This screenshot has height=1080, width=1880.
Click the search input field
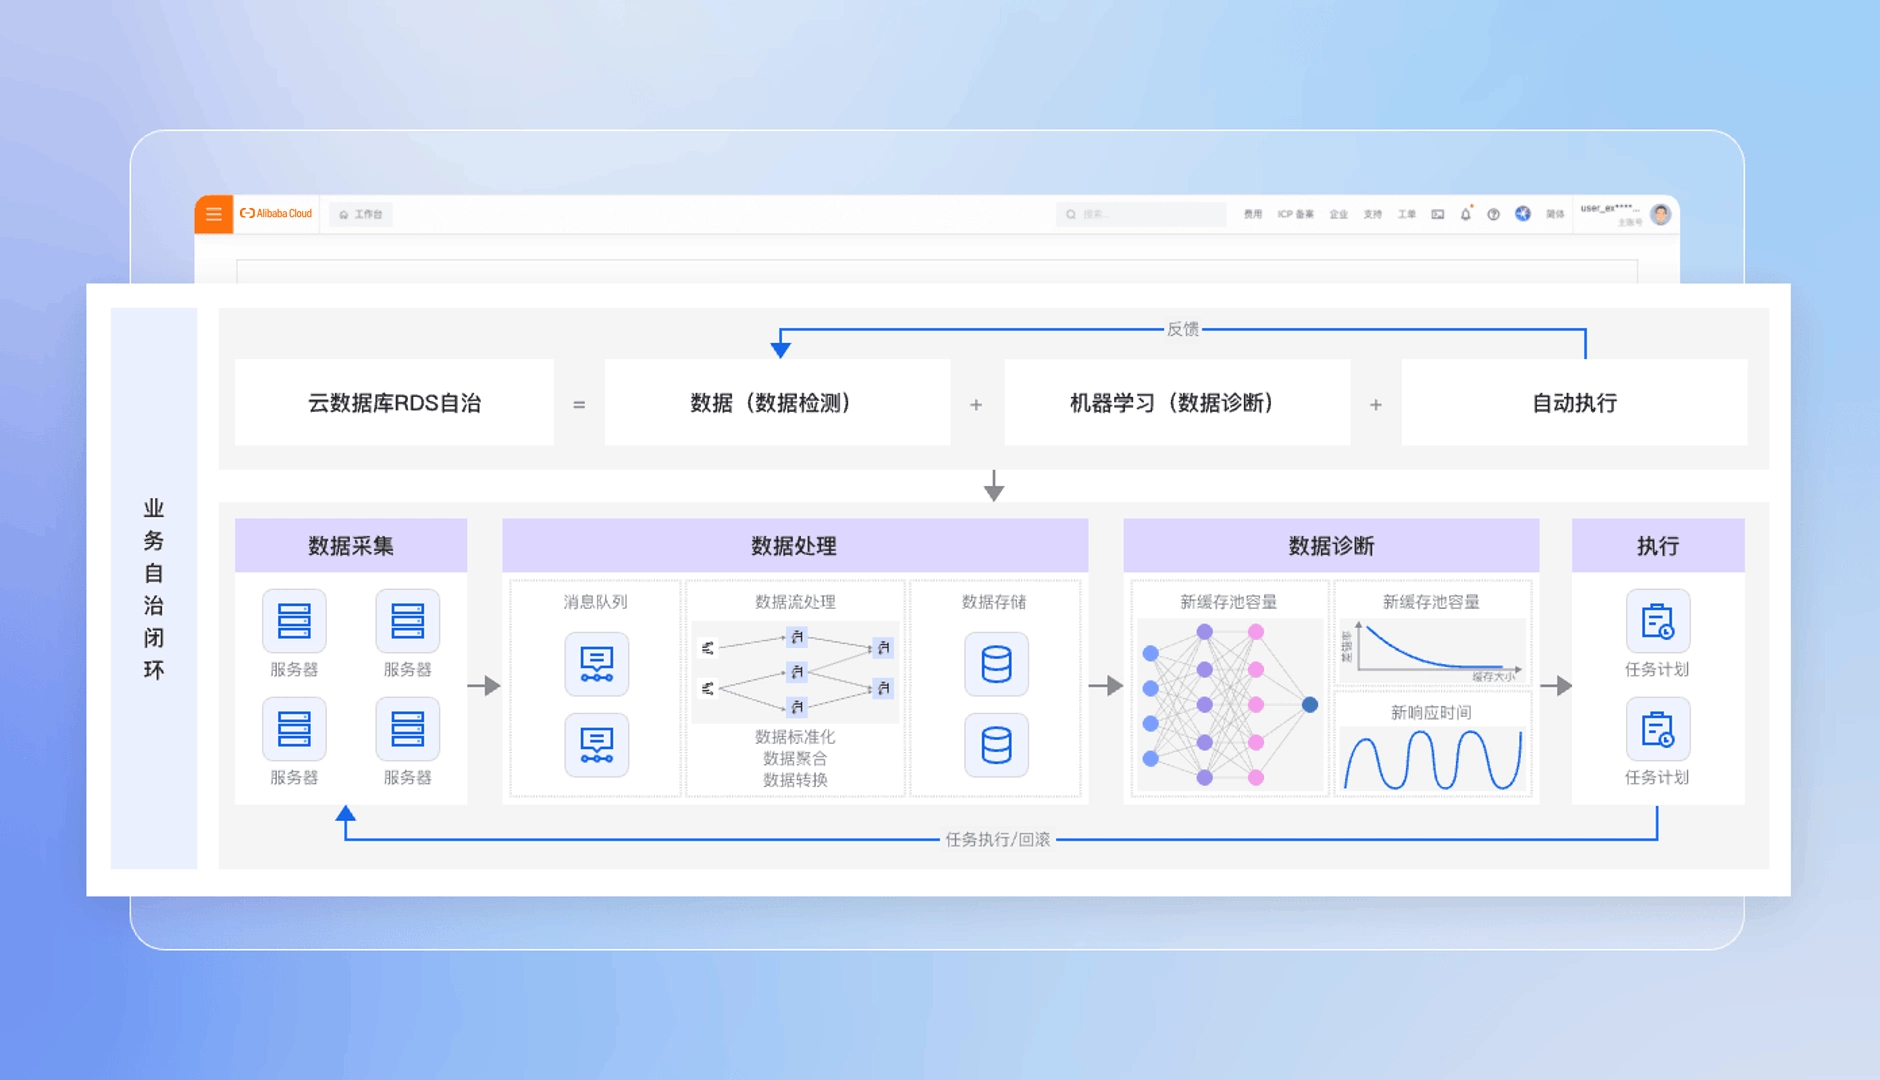[x=1141, y=214]
